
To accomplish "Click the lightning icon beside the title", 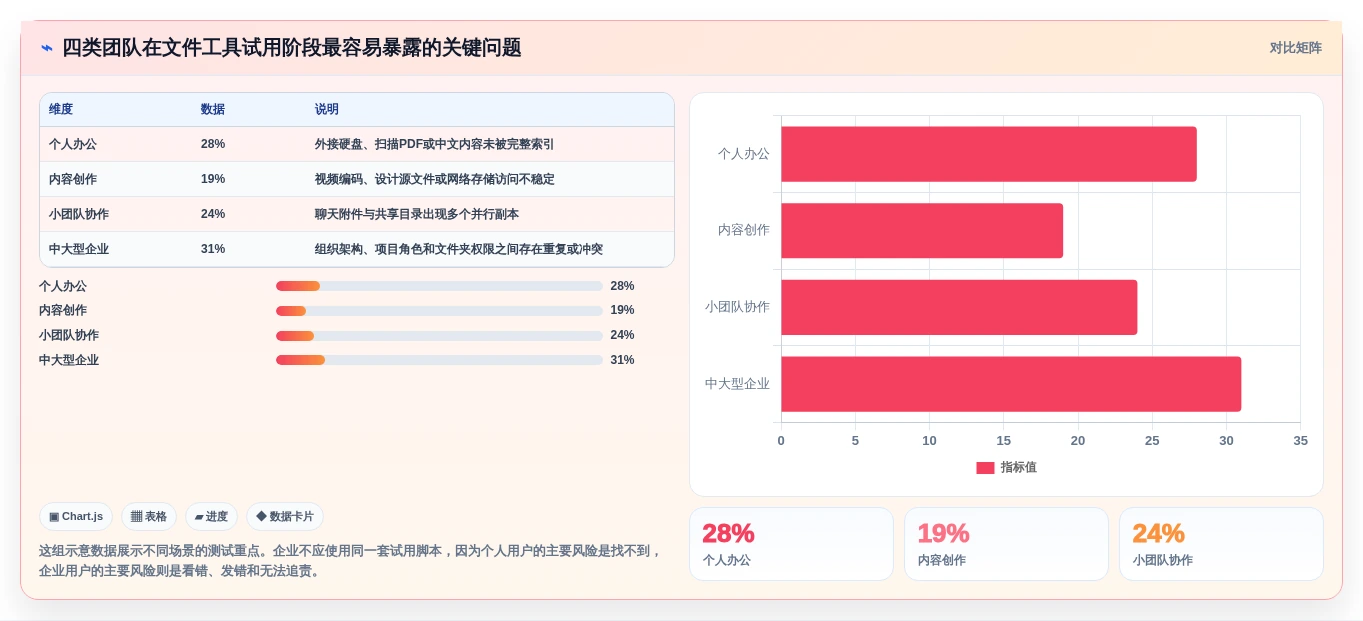I will pyautogui.click(x=46, y=48).
